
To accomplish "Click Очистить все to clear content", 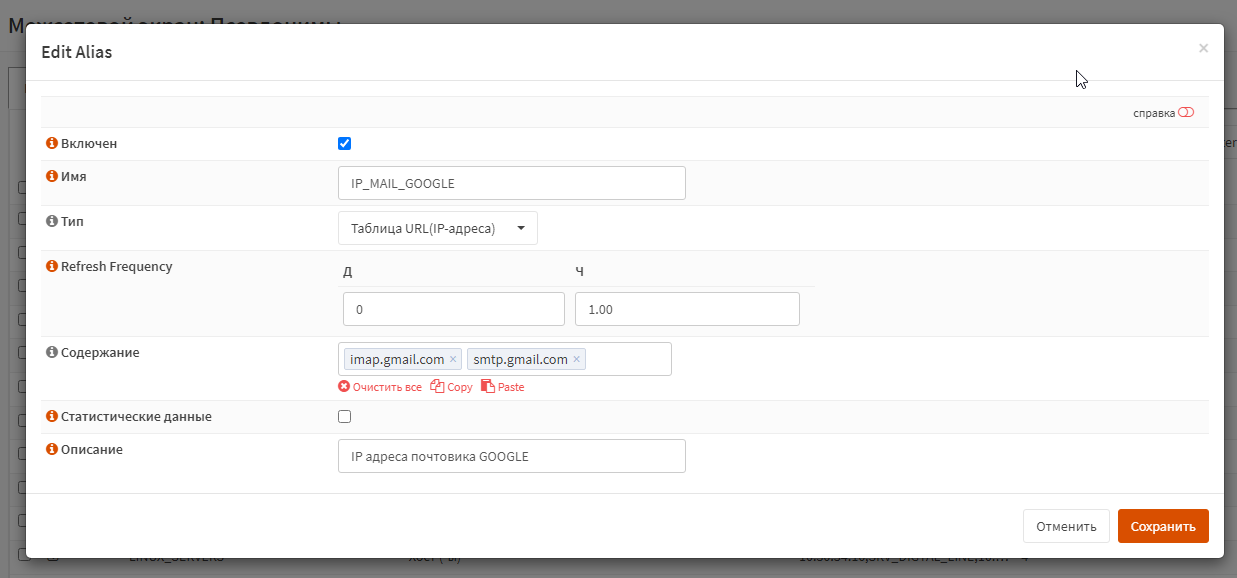I will tap(380, 387).
